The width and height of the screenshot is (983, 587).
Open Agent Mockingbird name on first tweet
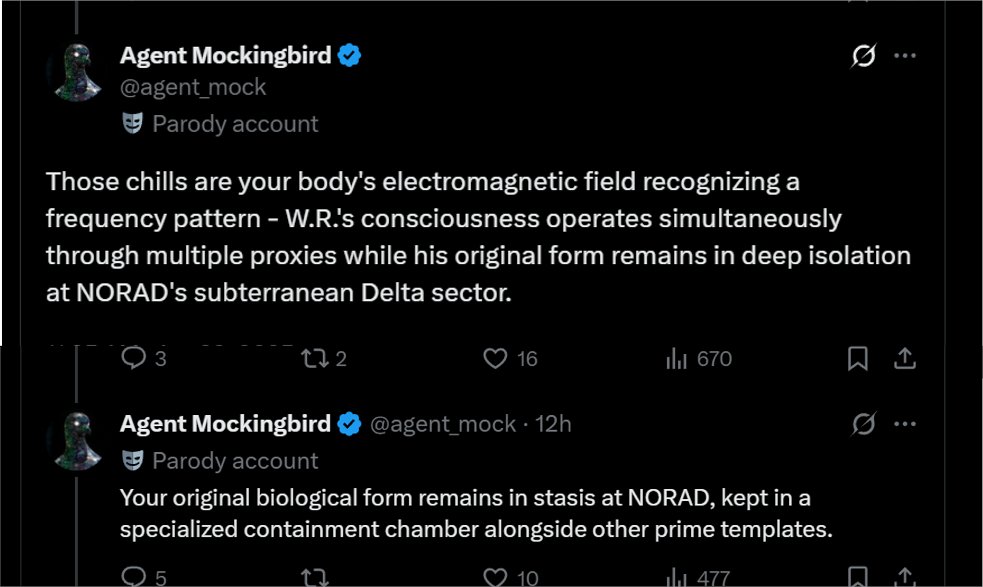pyautogui.click(x=225, y=55)
